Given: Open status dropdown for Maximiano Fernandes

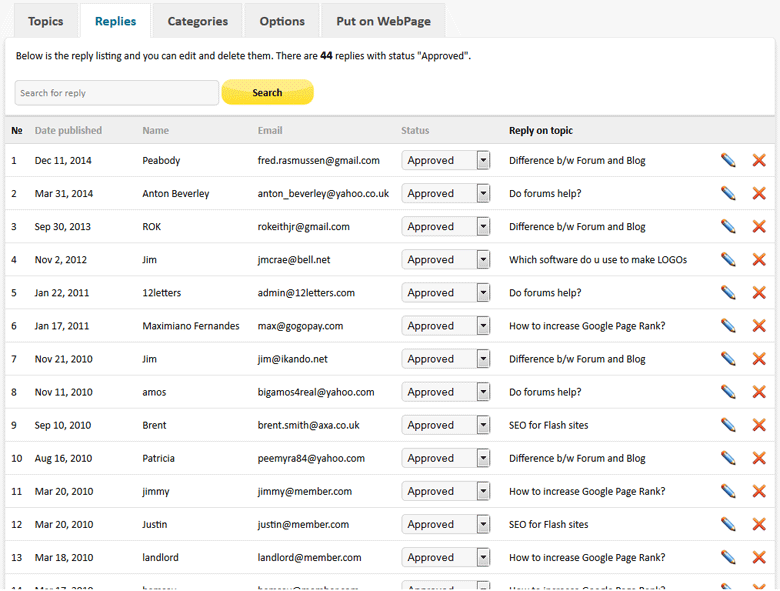Looking at the screenshot, I should [446, 325].
